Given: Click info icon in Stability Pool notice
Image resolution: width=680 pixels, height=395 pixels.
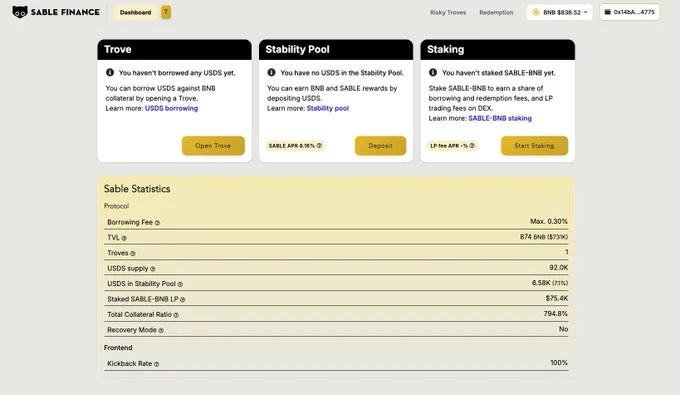Looking at the screenshot, I should pyautogui.click(x=271, y=72).
